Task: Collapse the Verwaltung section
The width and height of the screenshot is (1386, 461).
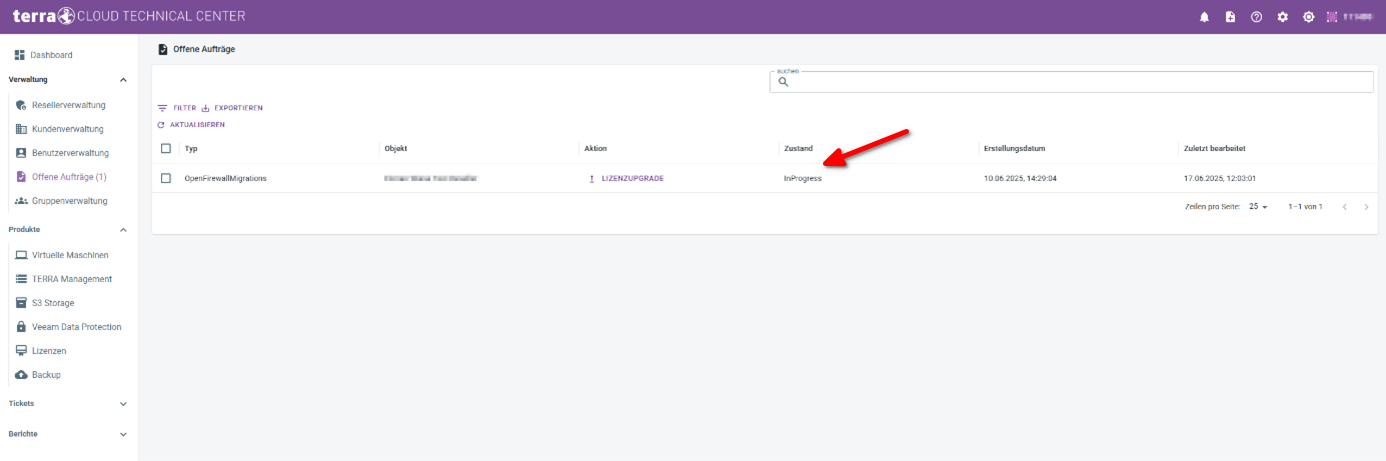Action: tap(123, 80)
